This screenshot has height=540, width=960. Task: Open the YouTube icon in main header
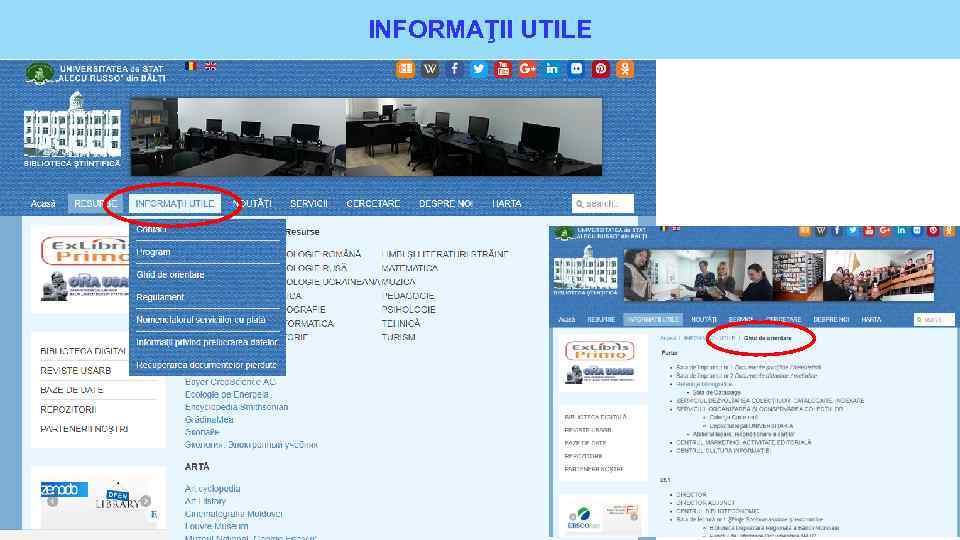click(x=503, y=69)
